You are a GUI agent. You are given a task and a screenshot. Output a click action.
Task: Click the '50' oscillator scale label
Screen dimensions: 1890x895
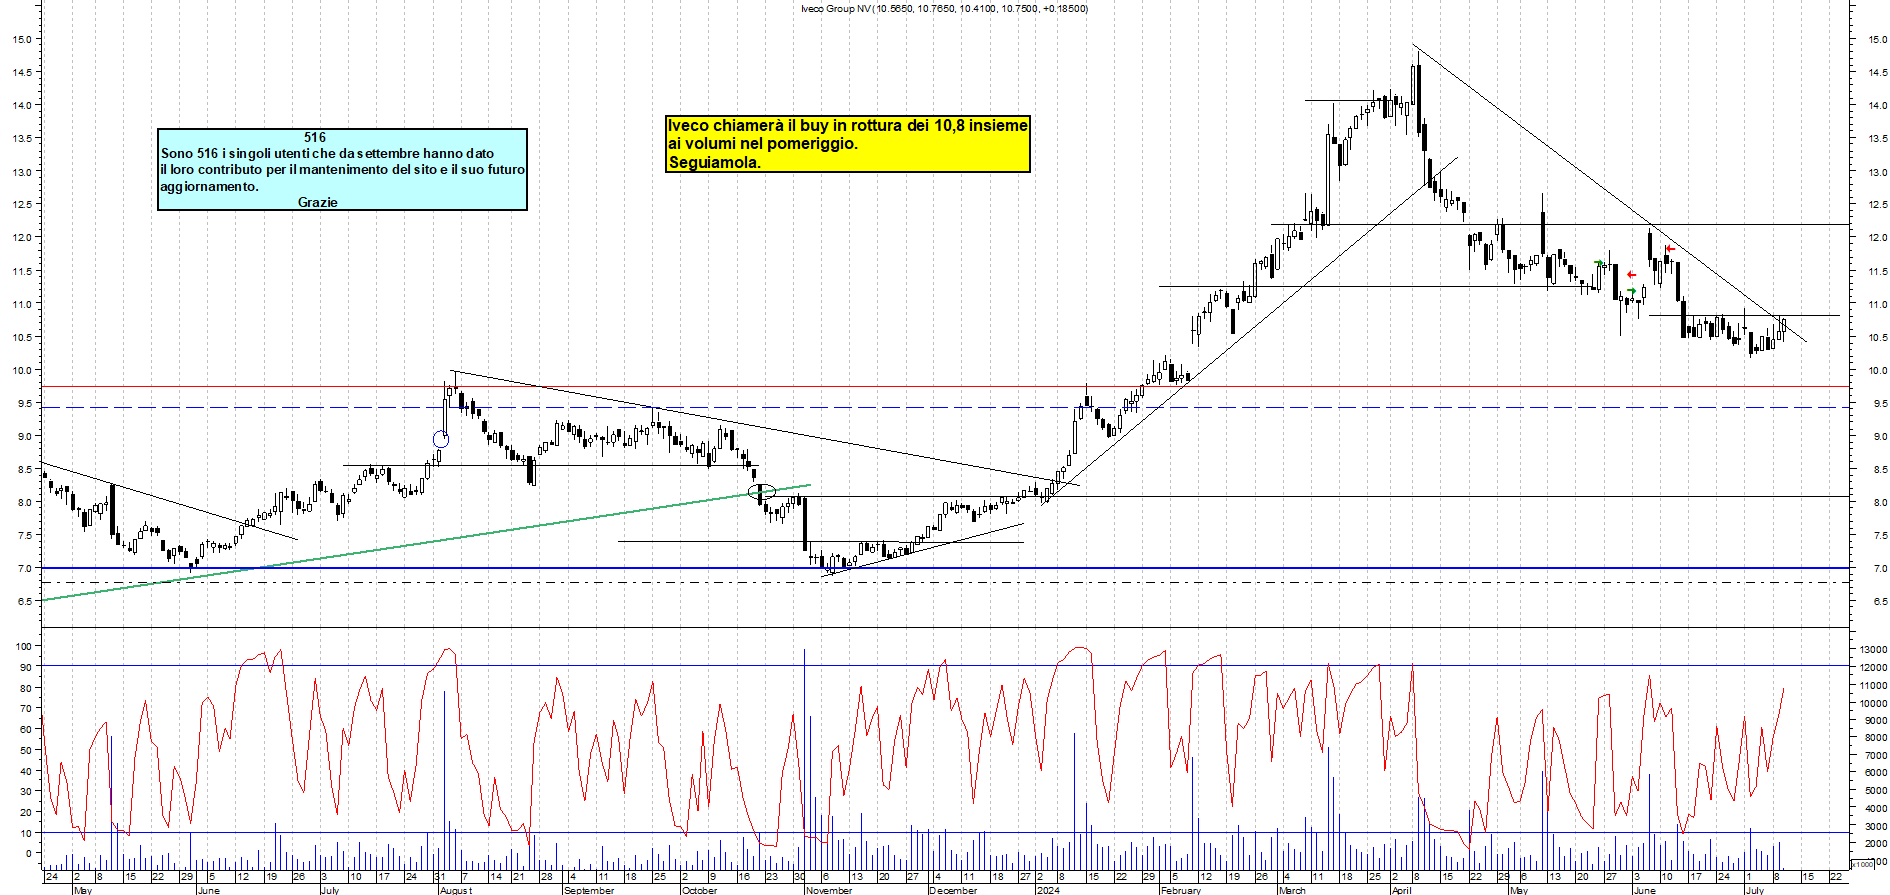pyautogui.click(x=26, y=750)
